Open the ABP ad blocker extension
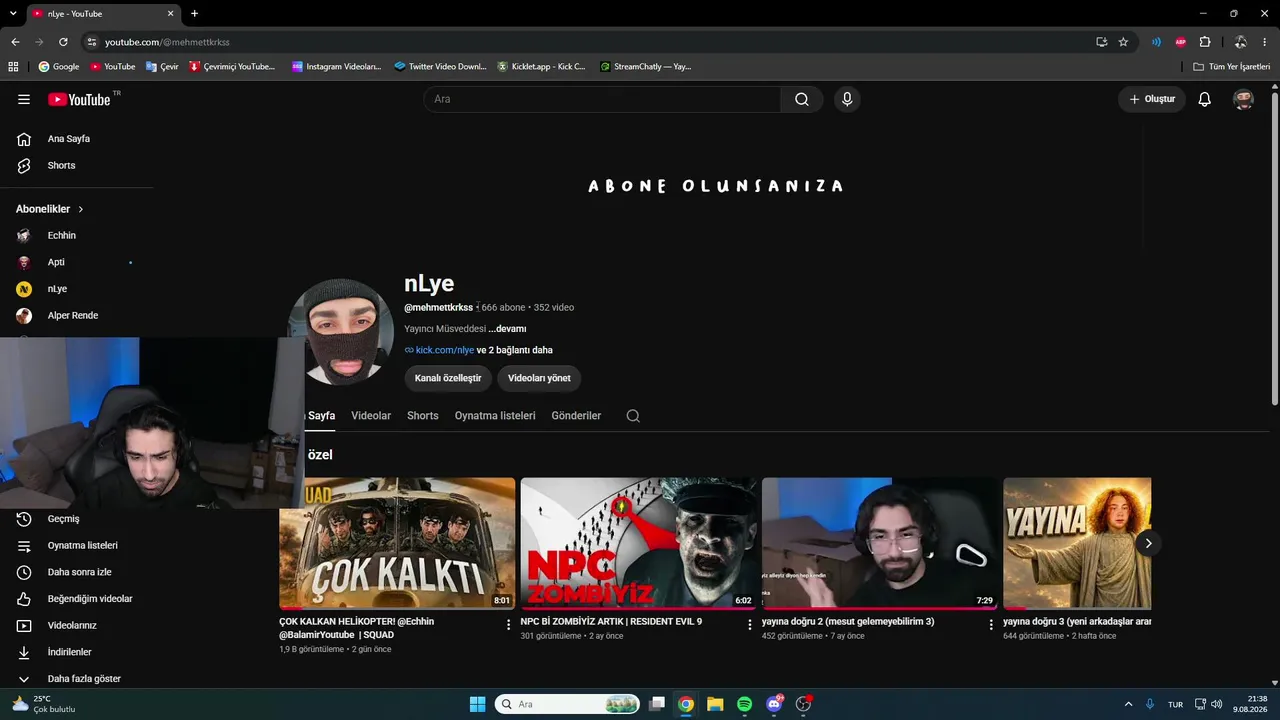The width and height of the screenshot is (1280, 720). pyautogui.click(x=1181, y=42)
